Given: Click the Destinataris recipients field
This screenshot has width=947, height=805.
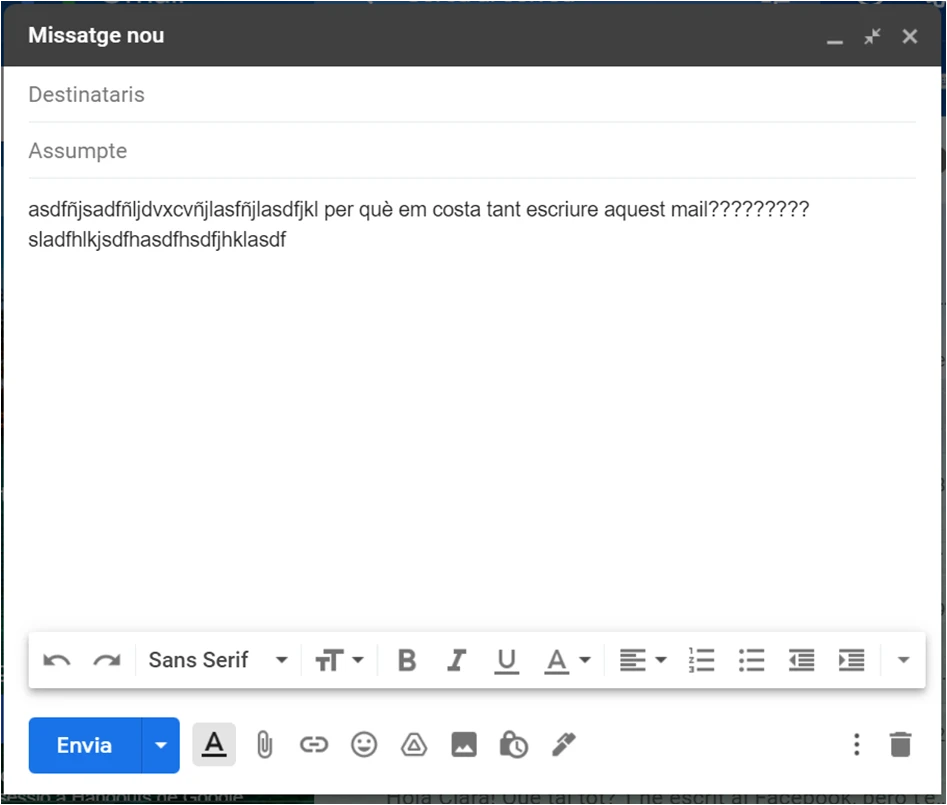Looking at the screenshot, I should point(472,95).
